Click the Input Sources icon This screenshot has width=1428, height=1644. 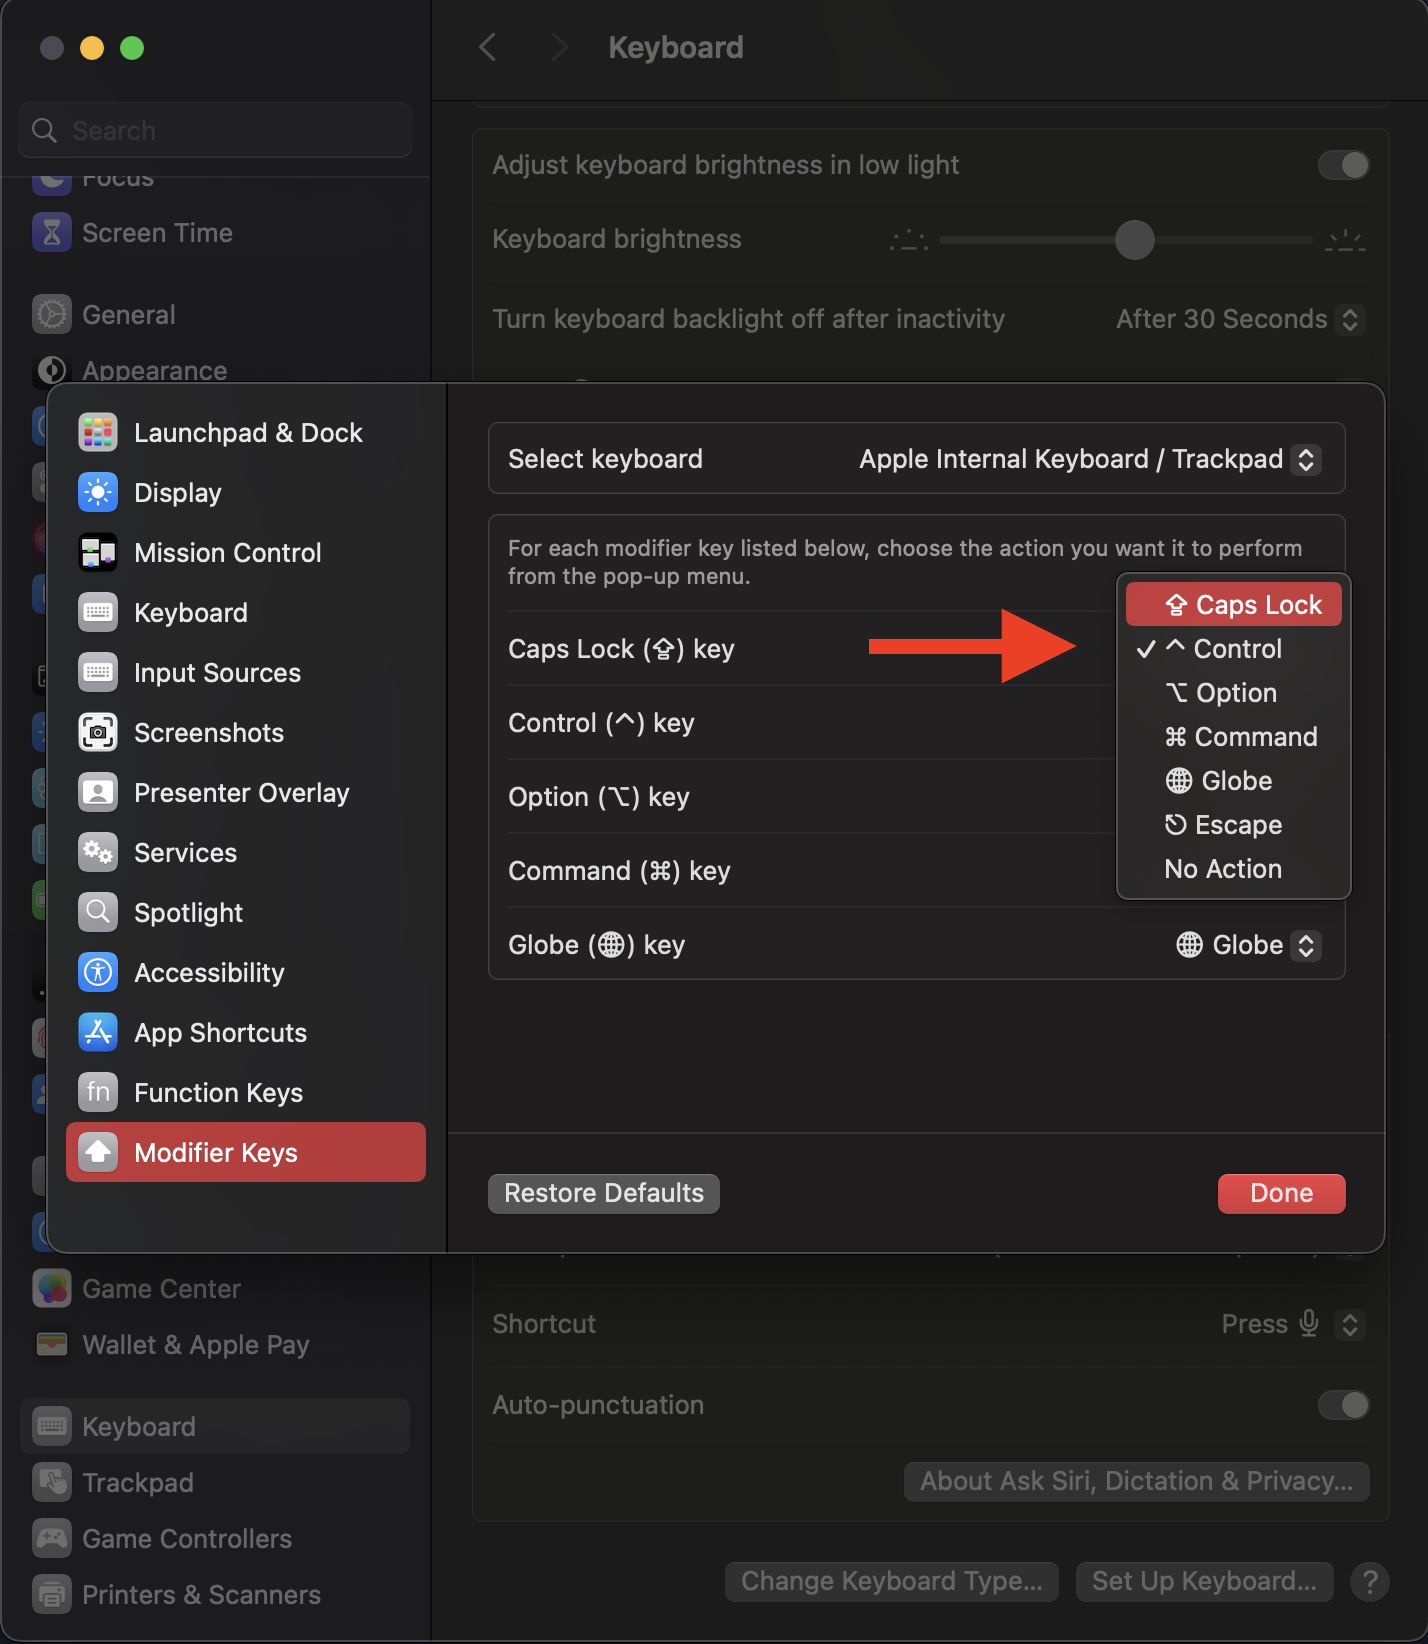point(98,673)
